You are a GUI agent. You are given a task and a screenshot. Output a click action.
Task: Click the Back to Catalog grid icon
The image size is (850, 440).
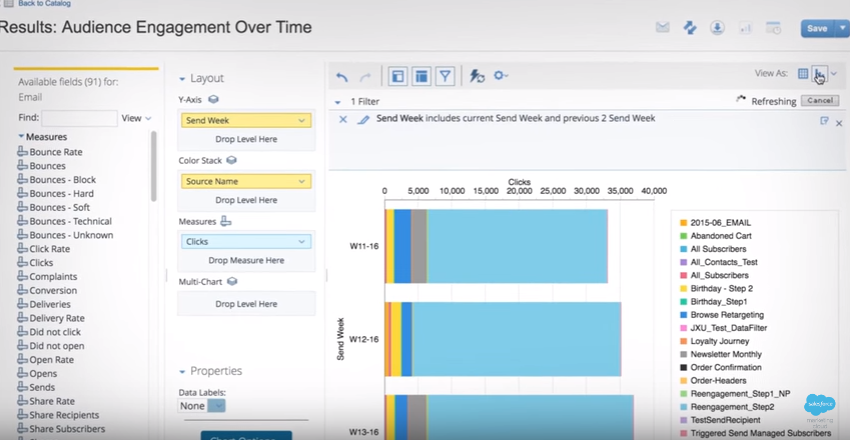click(8, 3)
